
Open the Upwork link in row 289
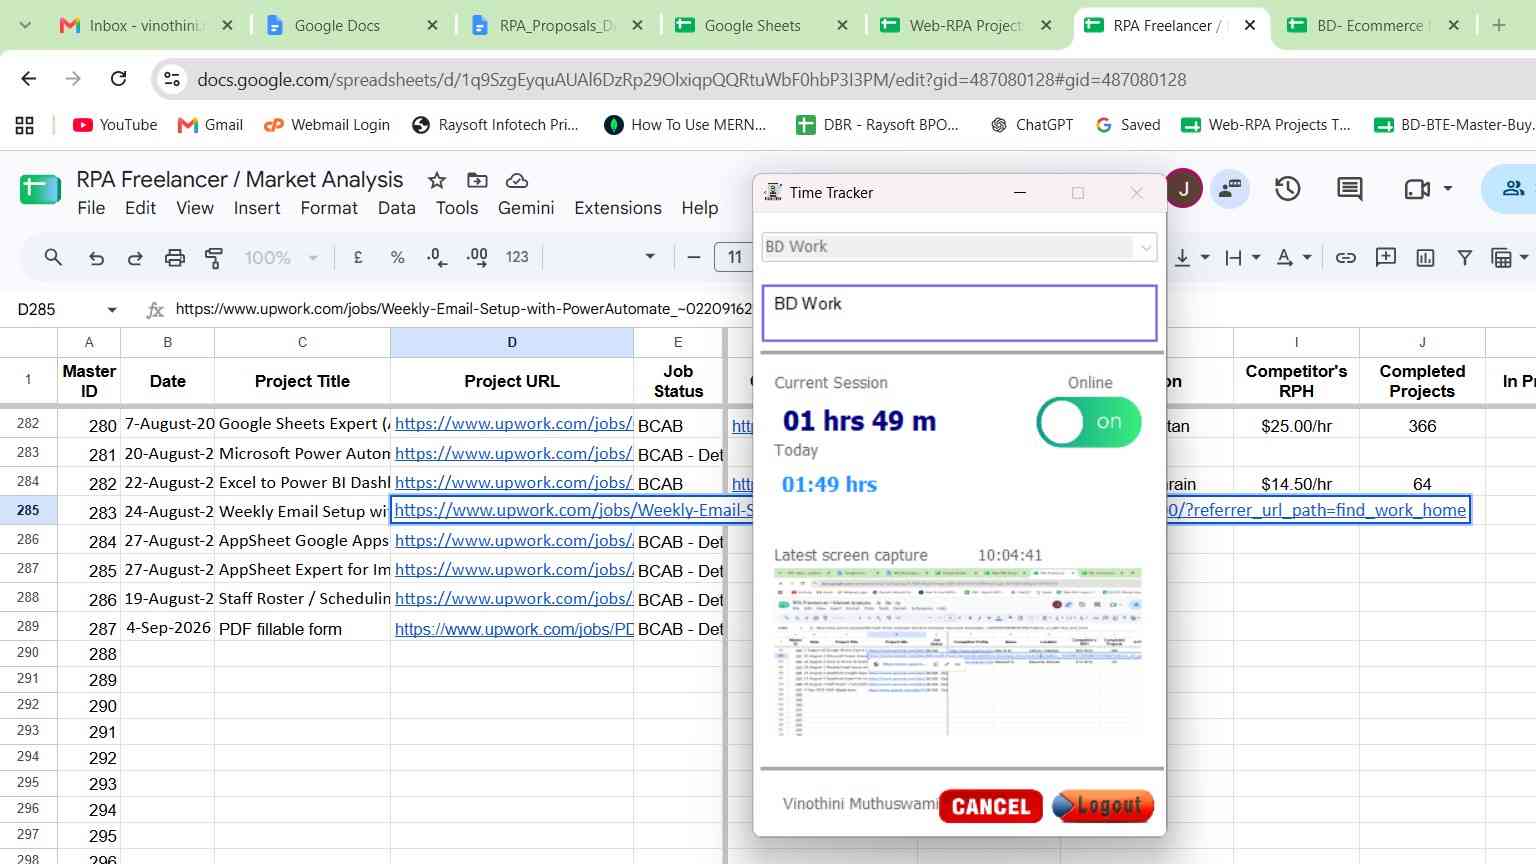[x=514, y=629]
